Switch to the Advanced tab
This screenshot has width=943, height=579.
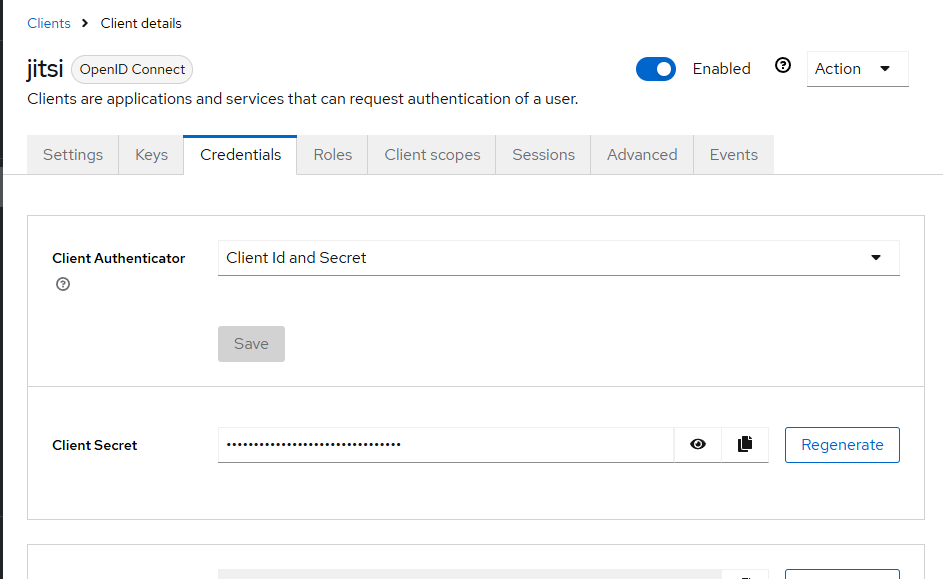click(x=642, y=155)
